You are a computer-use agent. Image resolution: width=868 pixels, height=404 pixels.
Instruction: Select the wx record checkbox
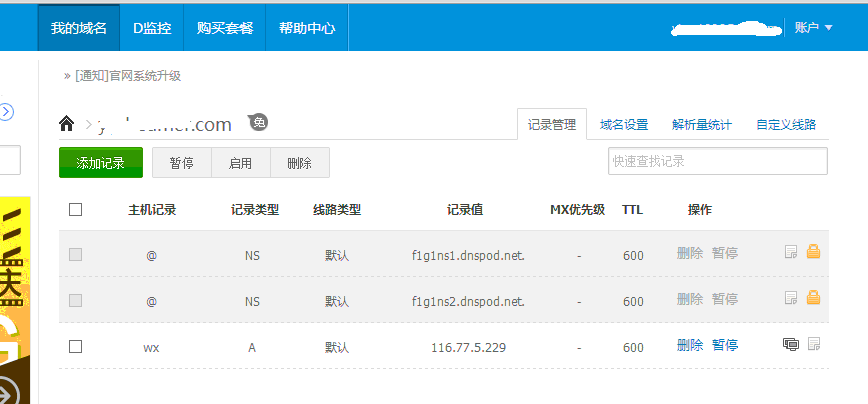75,346
